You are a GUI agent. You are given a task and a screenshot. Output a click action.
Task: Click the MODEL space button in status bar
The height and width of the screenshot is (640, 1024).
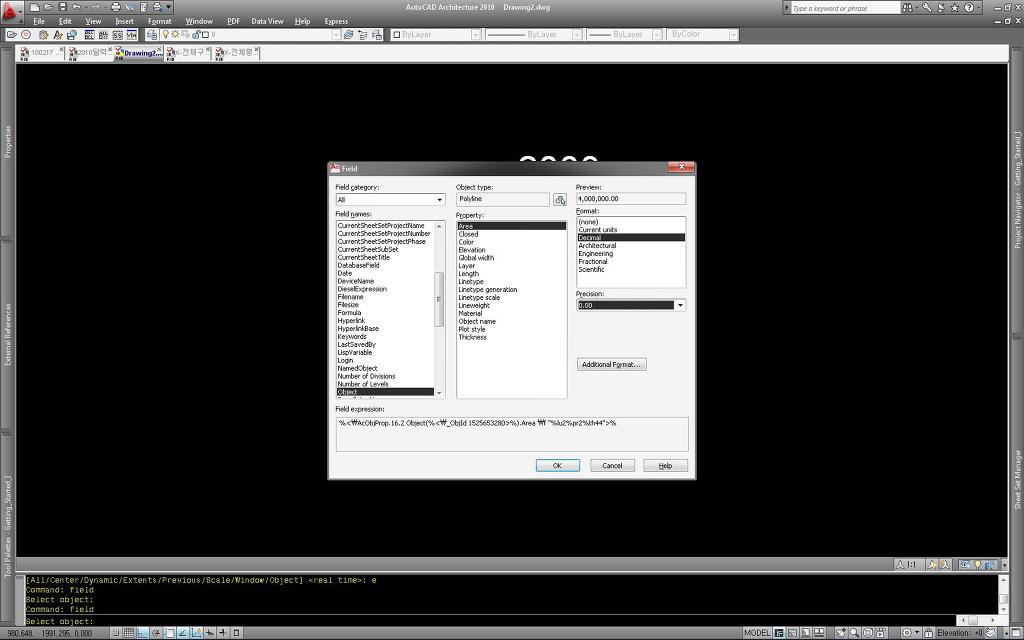[x=757, y=633]
